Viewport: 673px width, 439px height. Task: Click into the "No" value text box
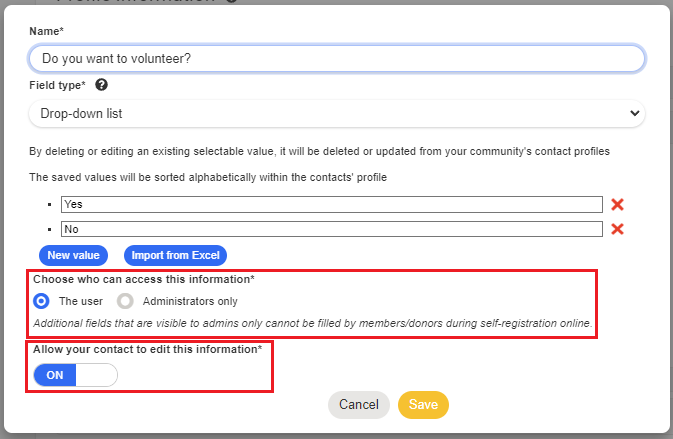[x=331, y=229]
